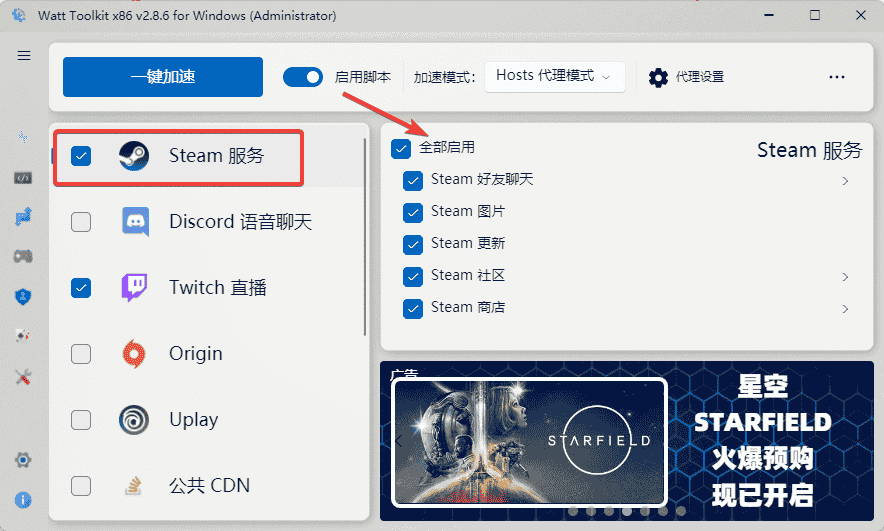Expand the Steam 商店 chevron
884x531 pixels.
[845, 309]
